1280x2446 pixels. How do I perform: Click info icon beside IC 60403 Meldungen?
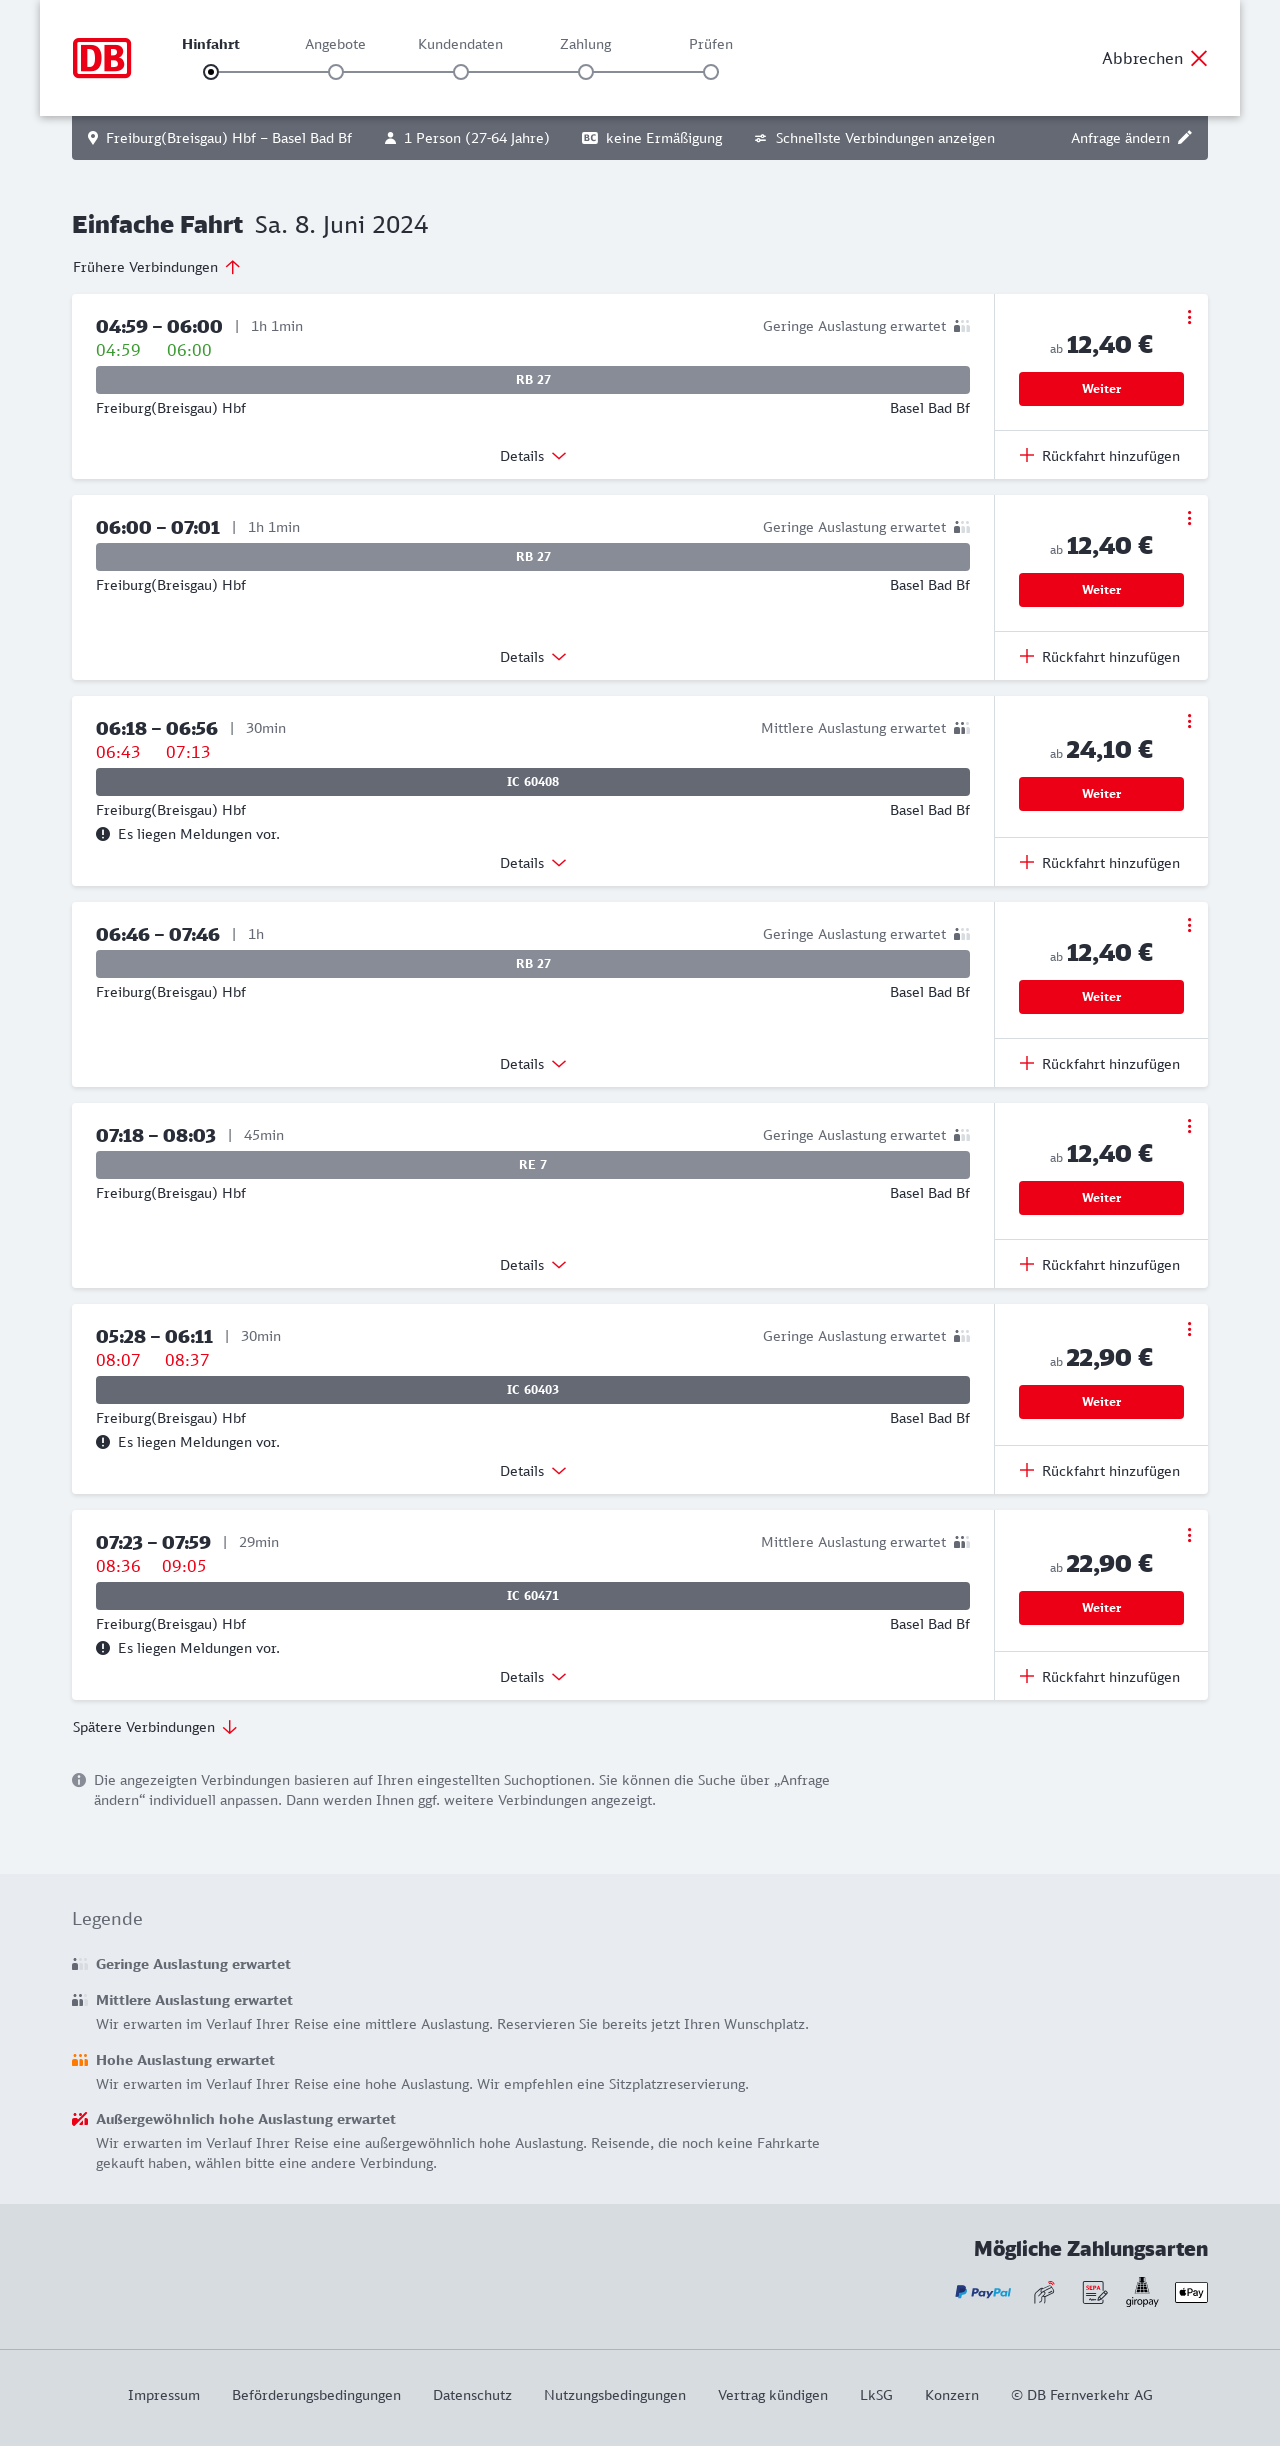click(103, 1442)
